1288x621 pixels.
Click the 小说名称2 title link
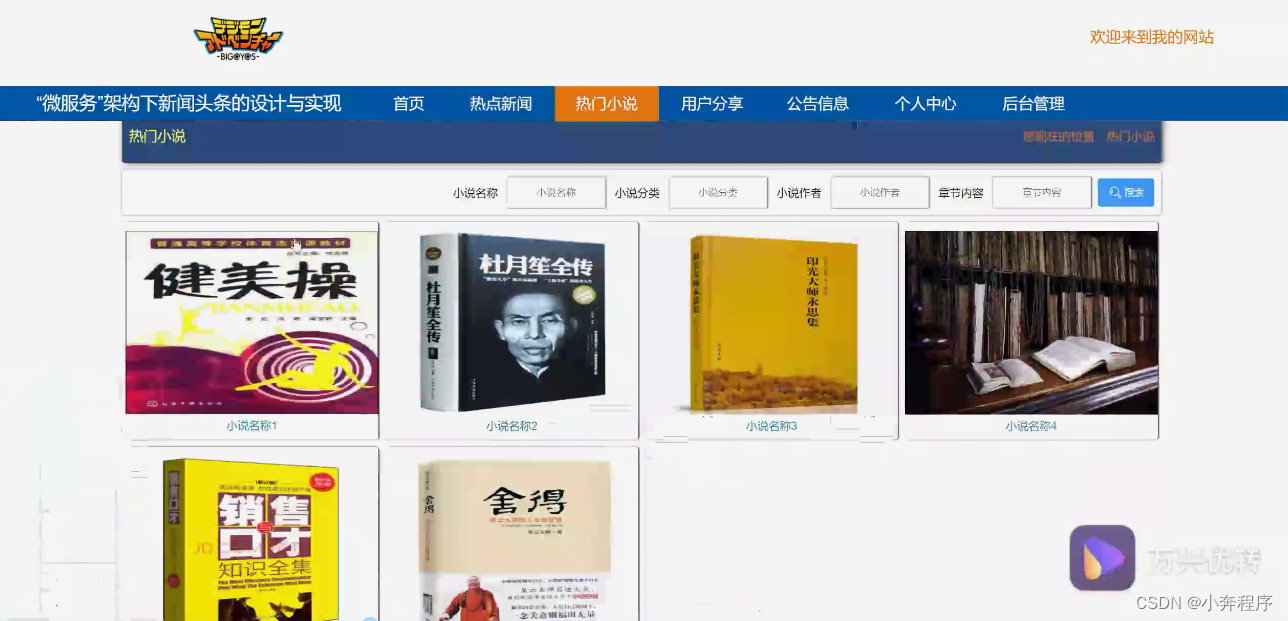[512, 426]
